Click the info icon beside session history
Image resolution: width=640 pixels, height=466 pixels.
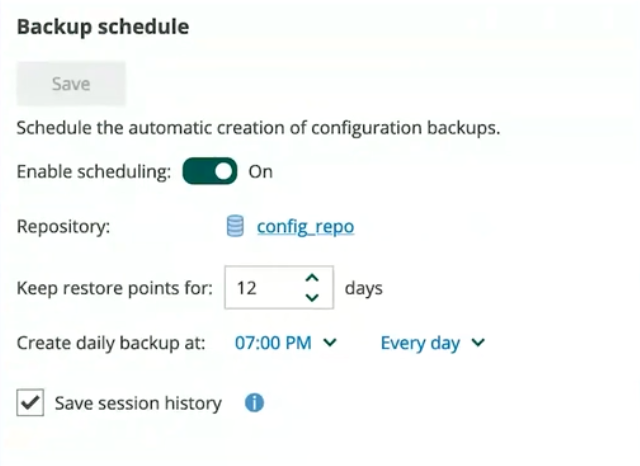click(254, 403)
